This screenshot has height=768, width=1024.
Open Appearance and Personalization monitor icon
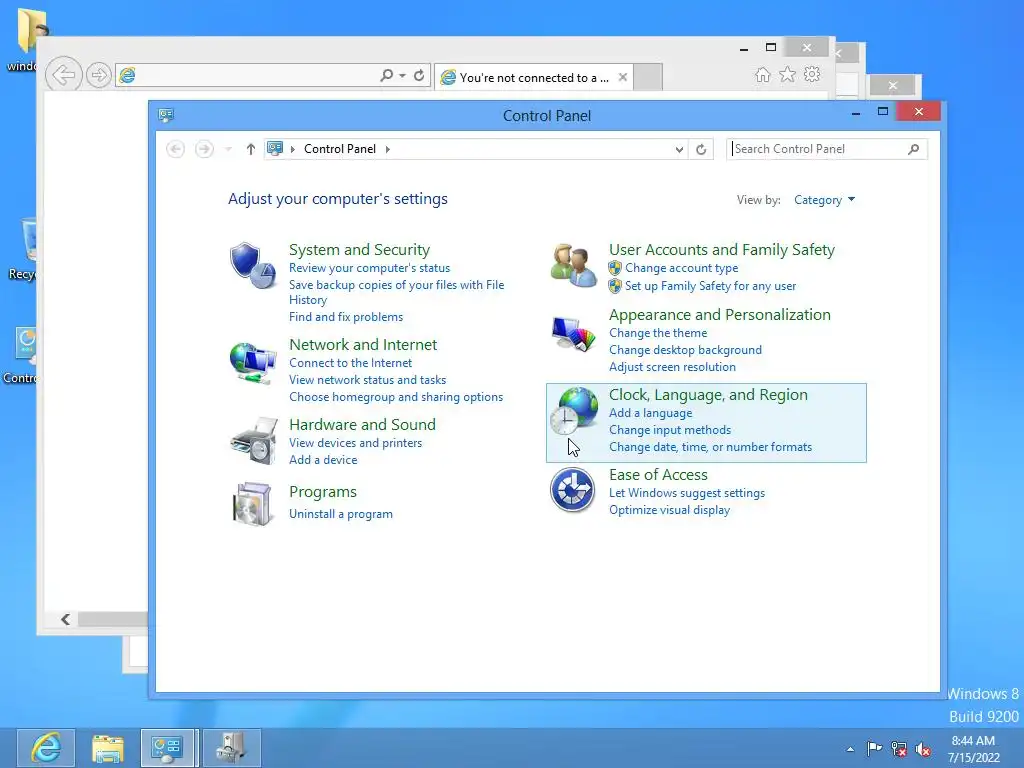pyautogui.click(x=573, y=334)
